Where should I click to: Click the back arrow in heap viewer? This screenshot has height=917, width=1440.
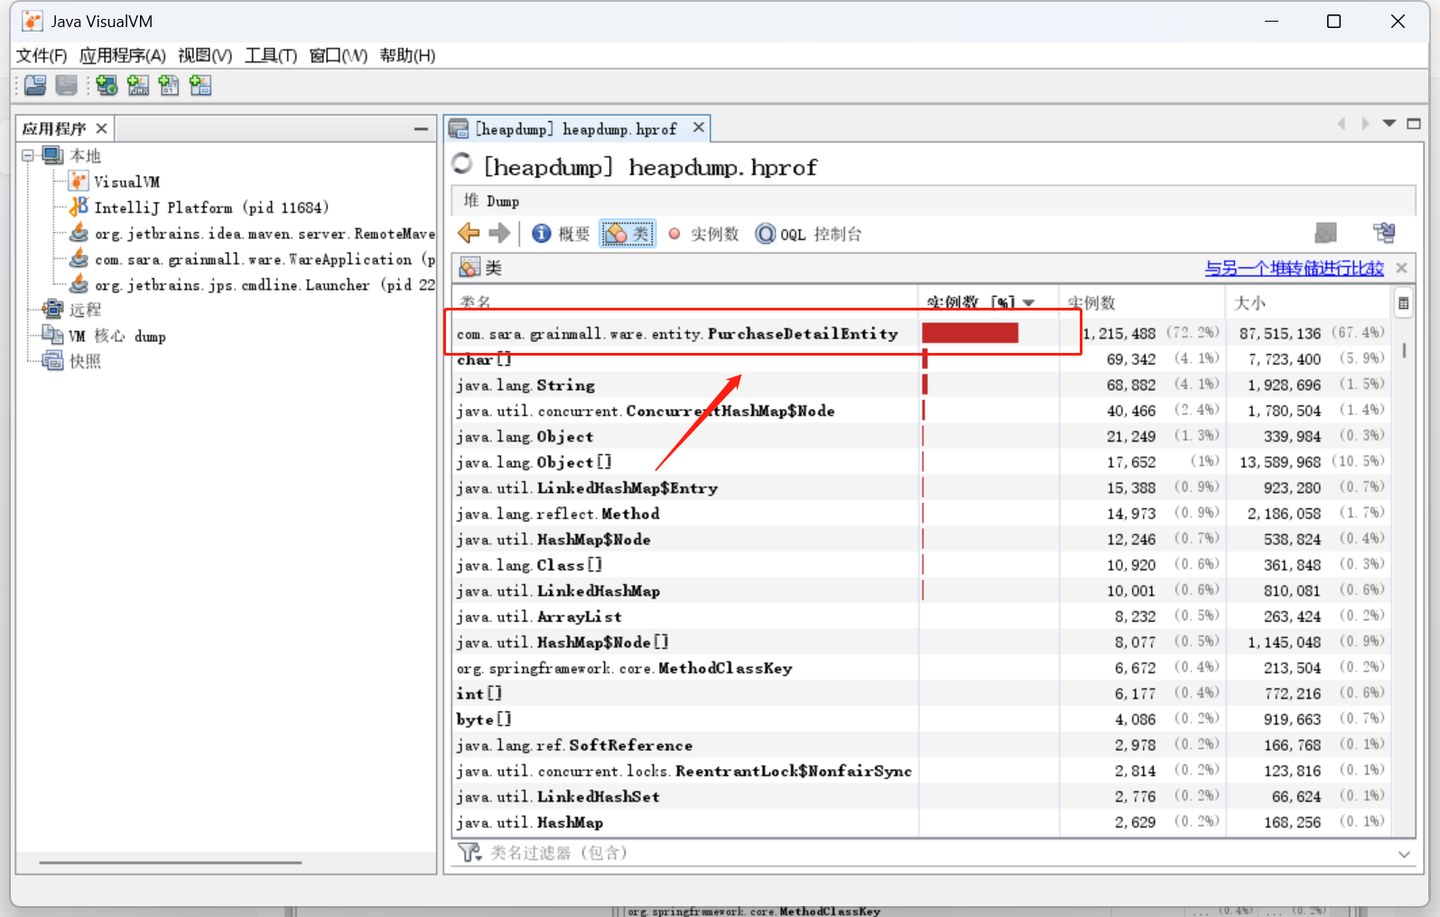coord(468,233)
